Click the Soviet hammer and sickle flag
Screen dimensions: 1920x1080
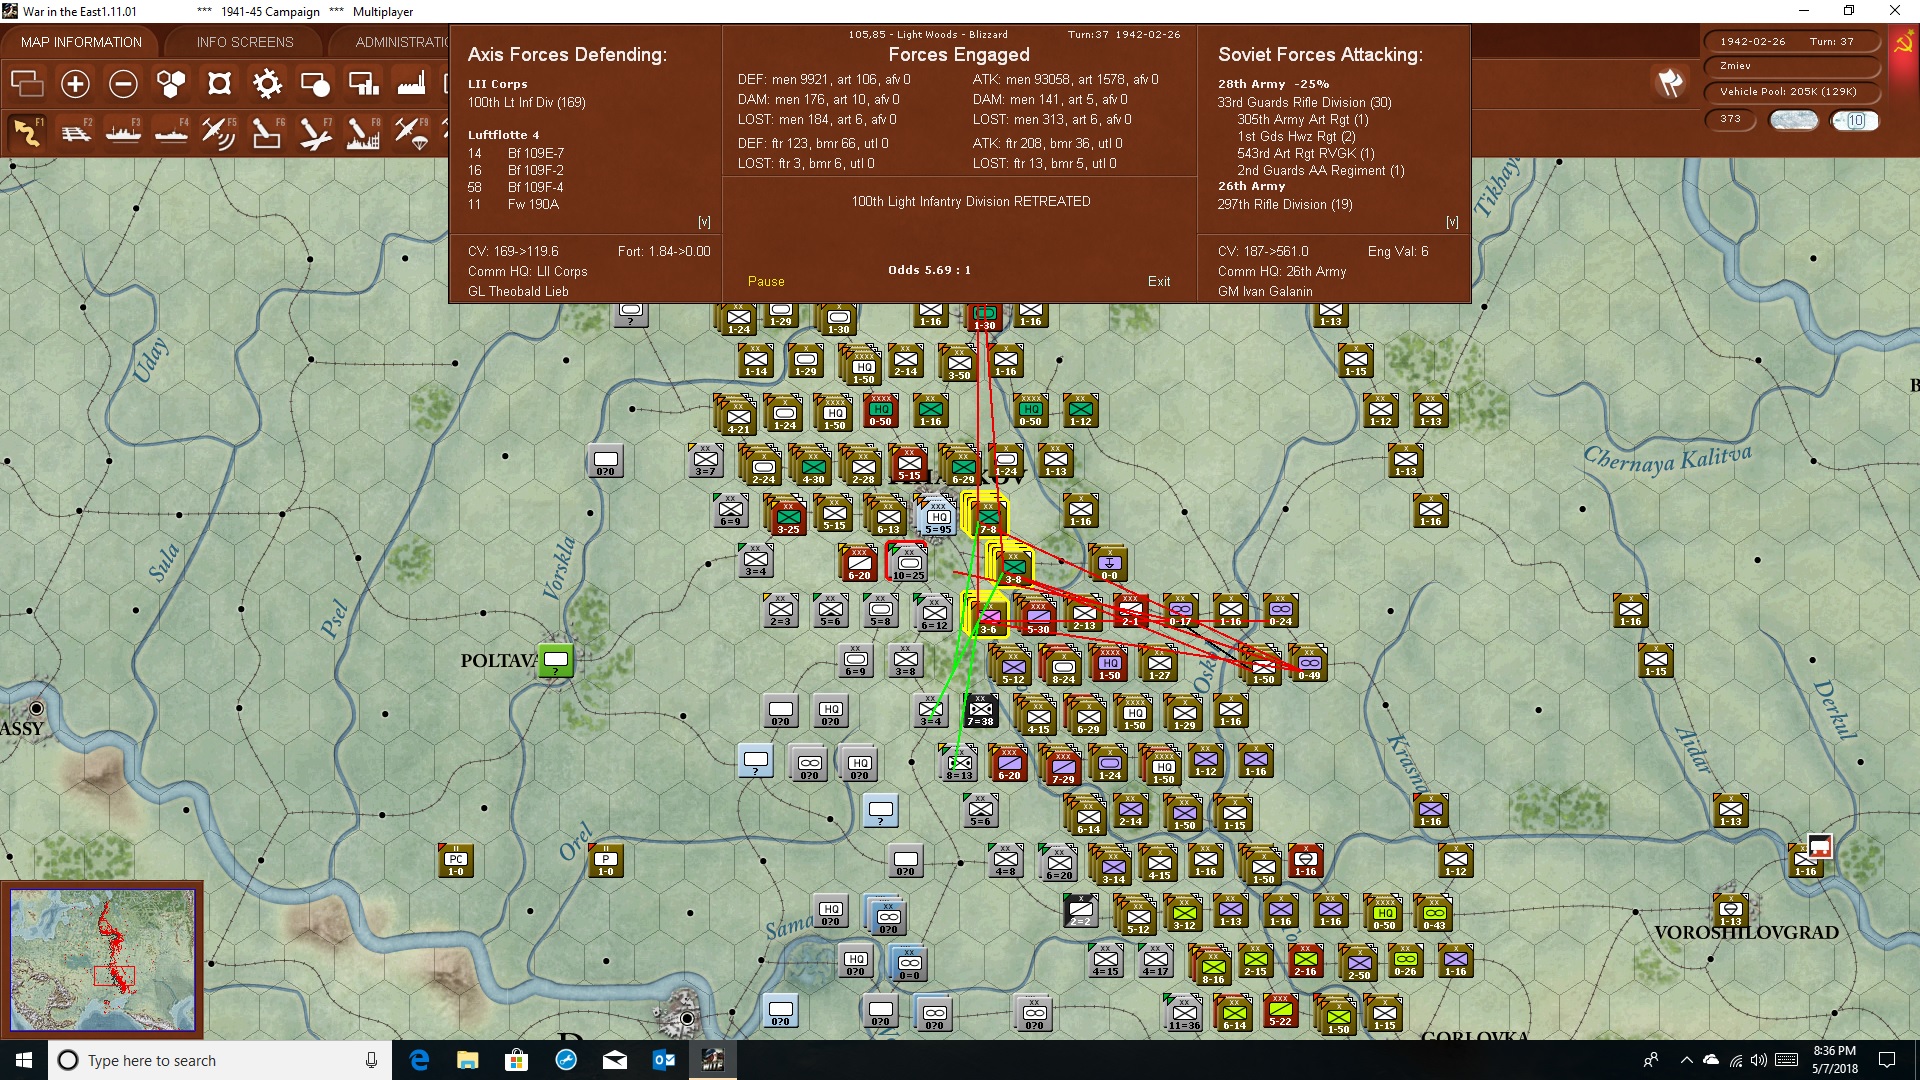click(x=1903, y=43)
